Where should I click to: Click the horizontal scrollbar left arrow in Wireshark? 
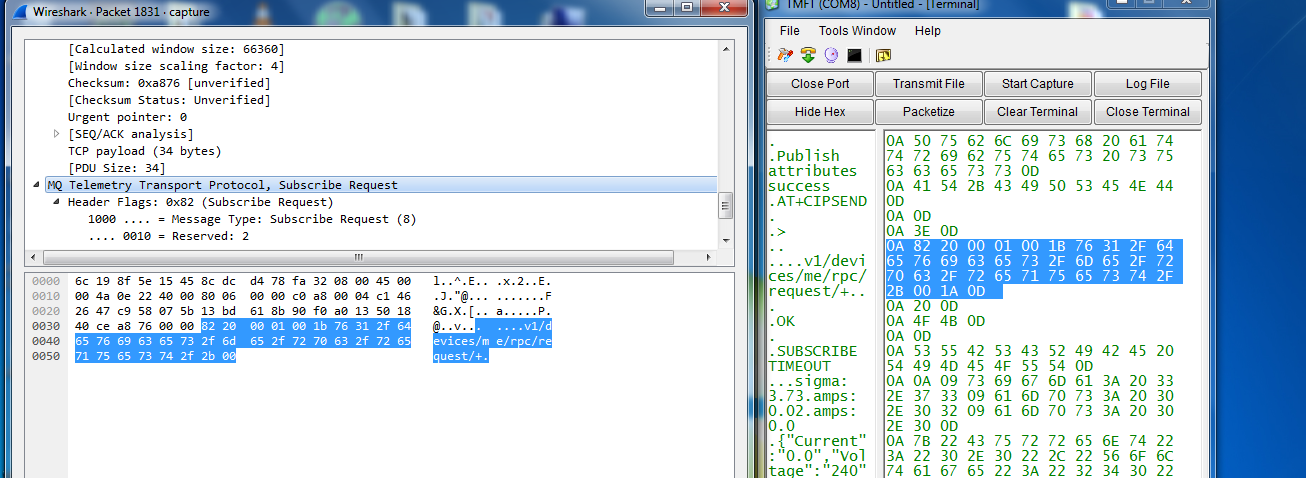(33, 256)
